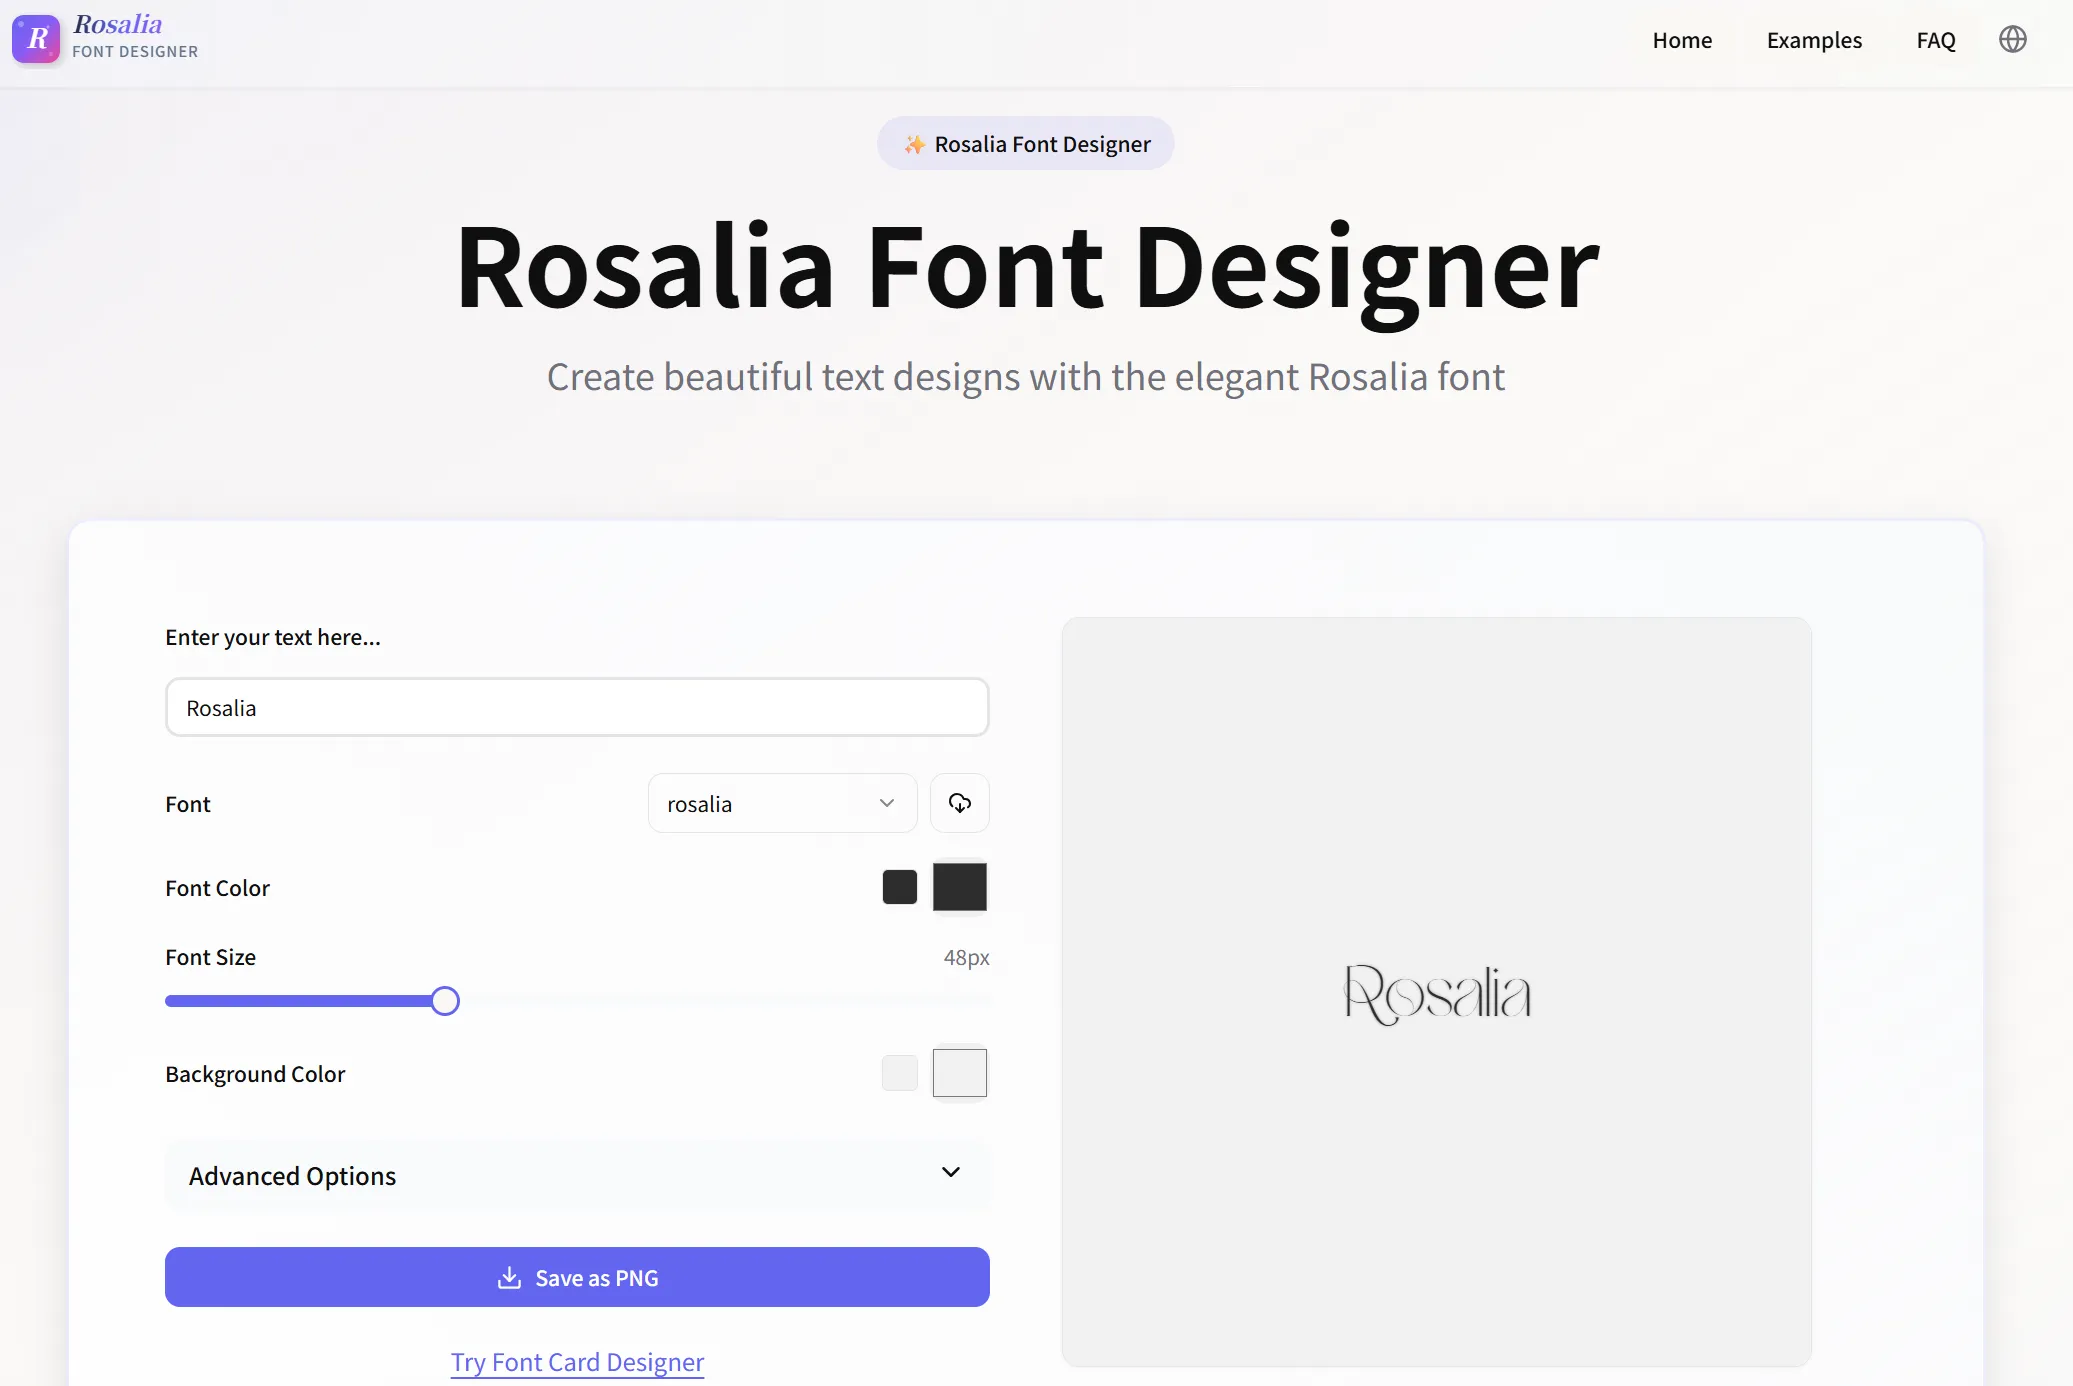
Task: Open the rosalia font dropdown
Action: pos(781,803)
